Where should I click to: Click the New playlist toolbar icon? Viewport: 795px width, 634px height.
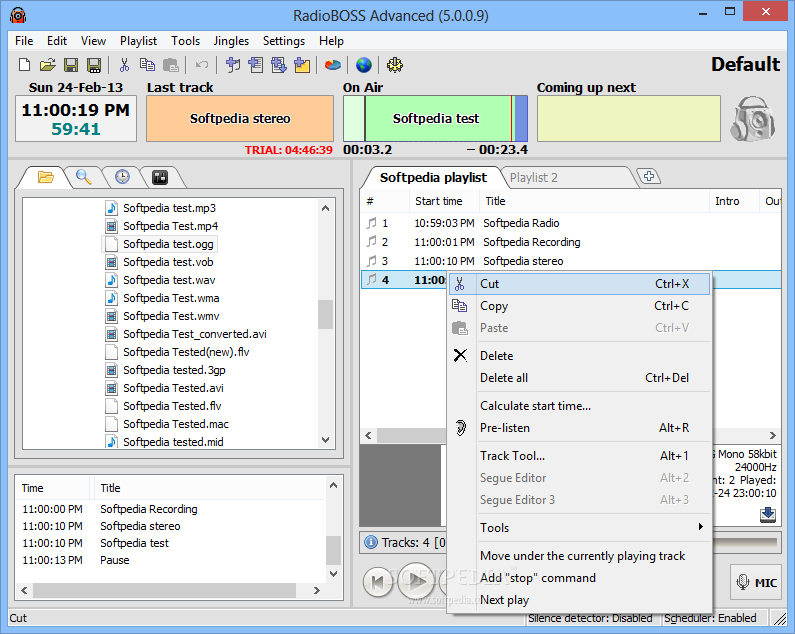pyautogui.click(x=24, y=65)
